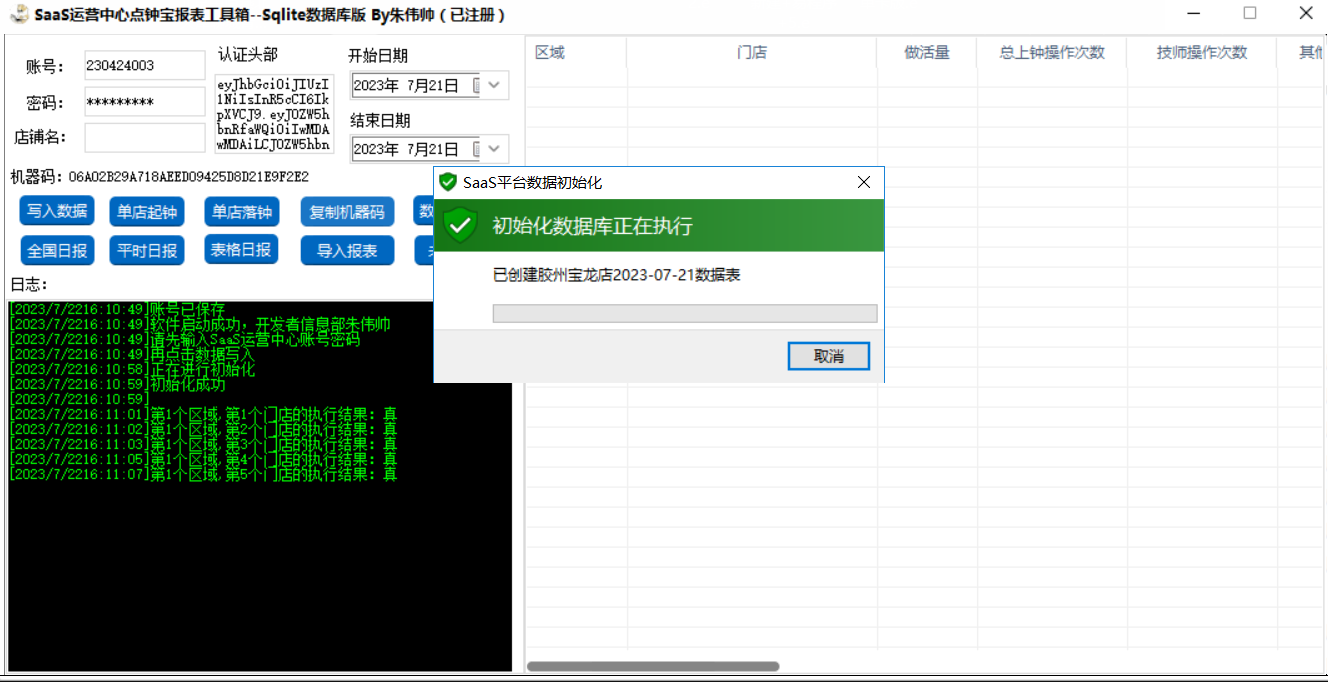Click the 复制机器码 button

click(347, 212)
